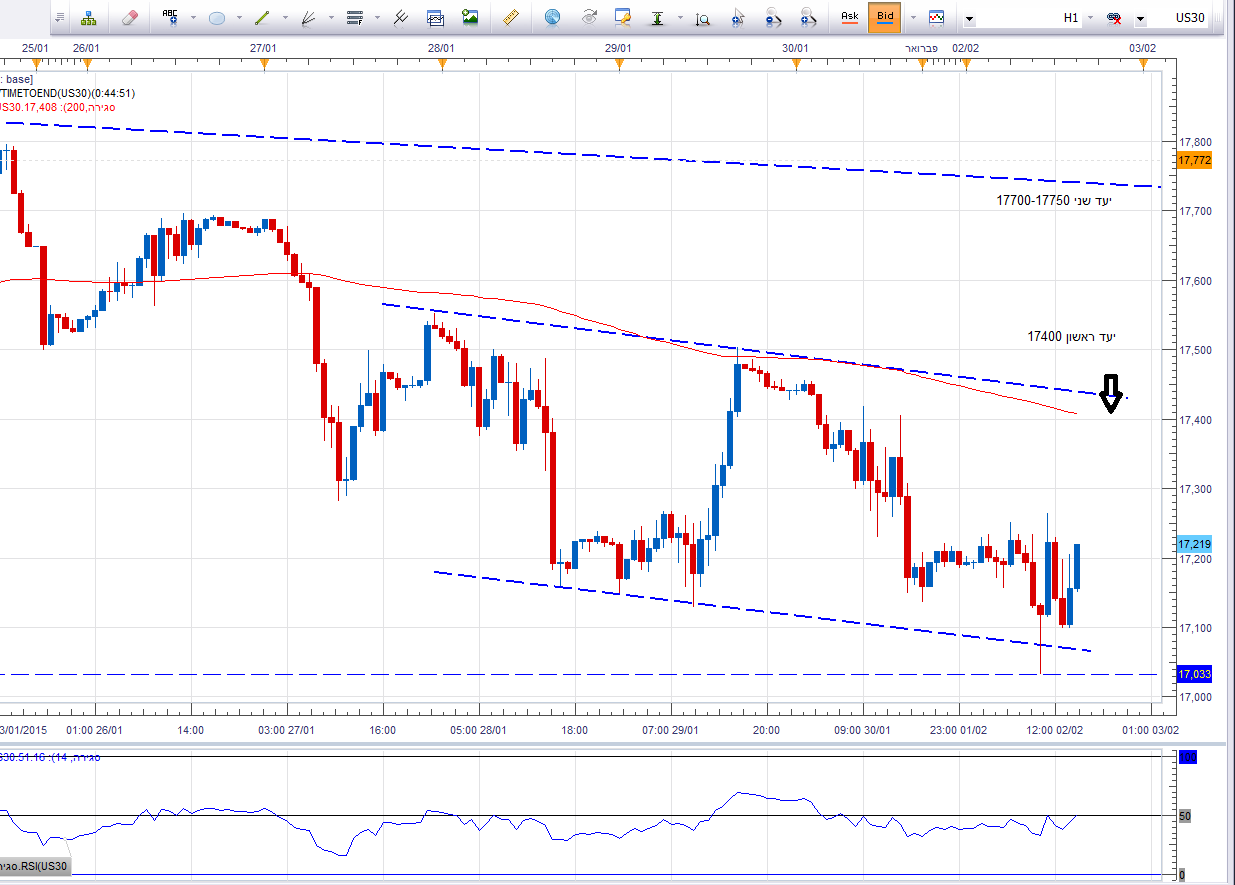Select the 17400 first target label
Viewport: 1235px width, 885px height.
click(1071, 337)
